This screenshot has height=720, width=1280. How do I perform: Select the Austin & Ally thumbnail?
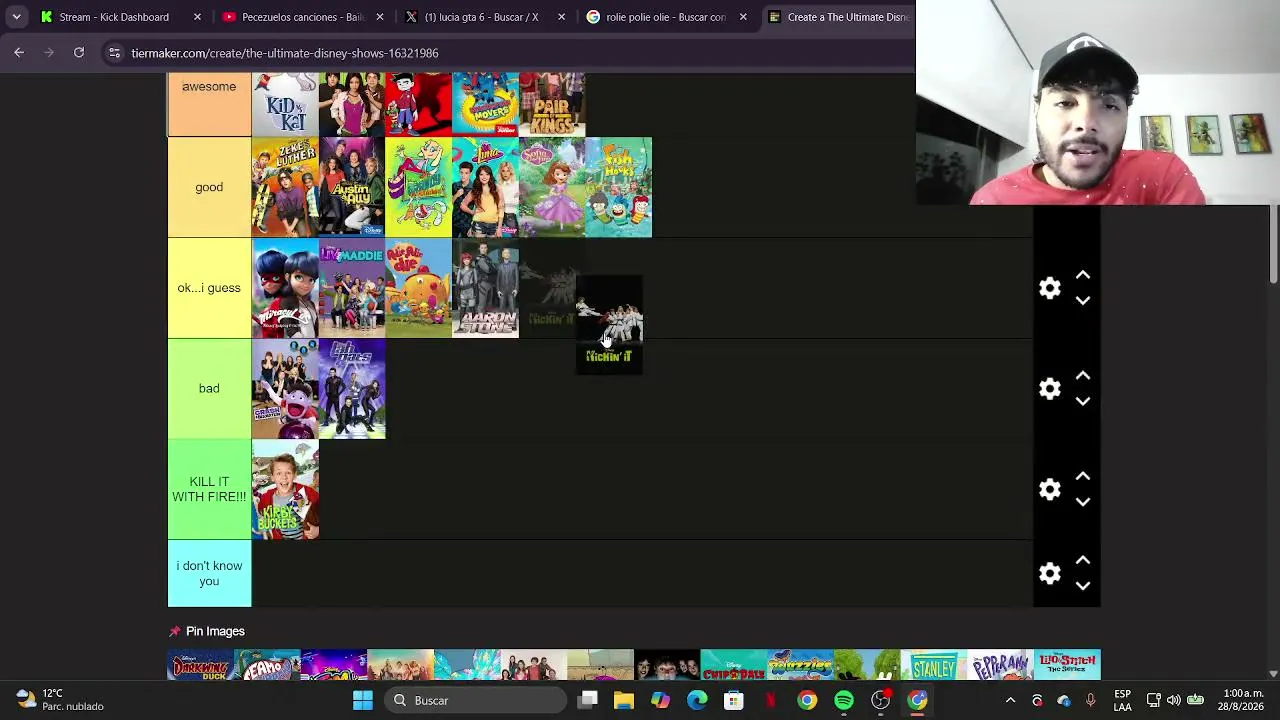352,187
